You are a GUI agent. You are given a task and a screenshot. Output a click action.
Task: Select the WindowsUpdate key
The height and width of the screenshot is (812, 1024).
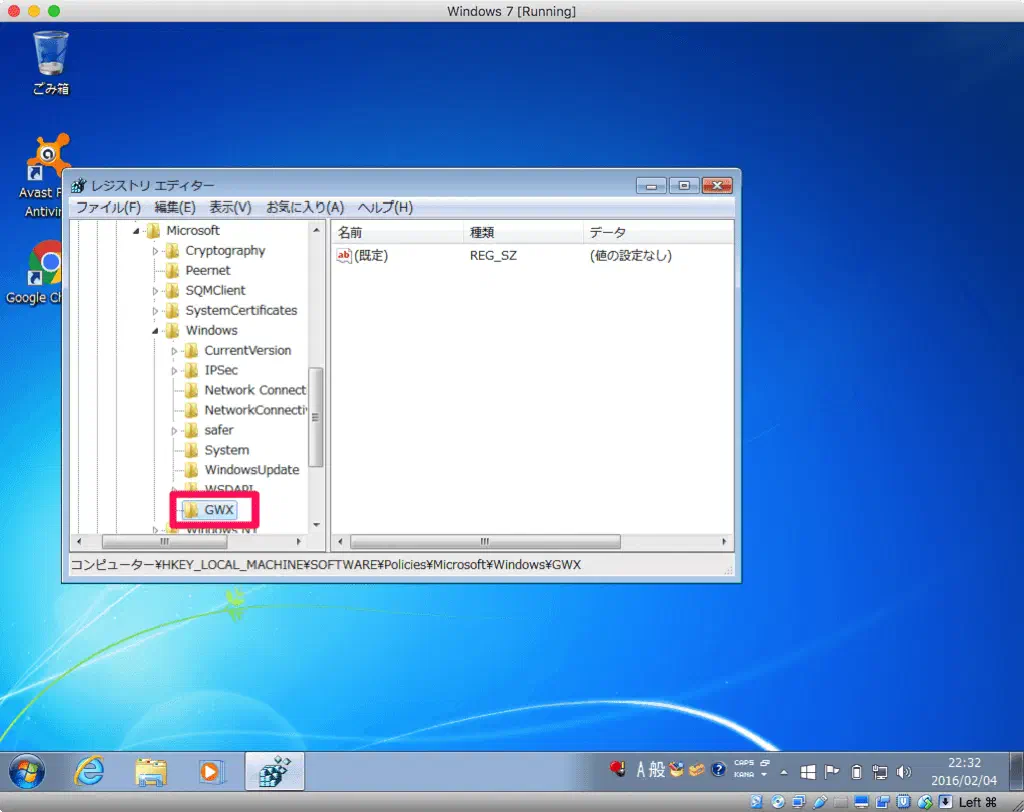pyautogui.click(x=251, y=470)
